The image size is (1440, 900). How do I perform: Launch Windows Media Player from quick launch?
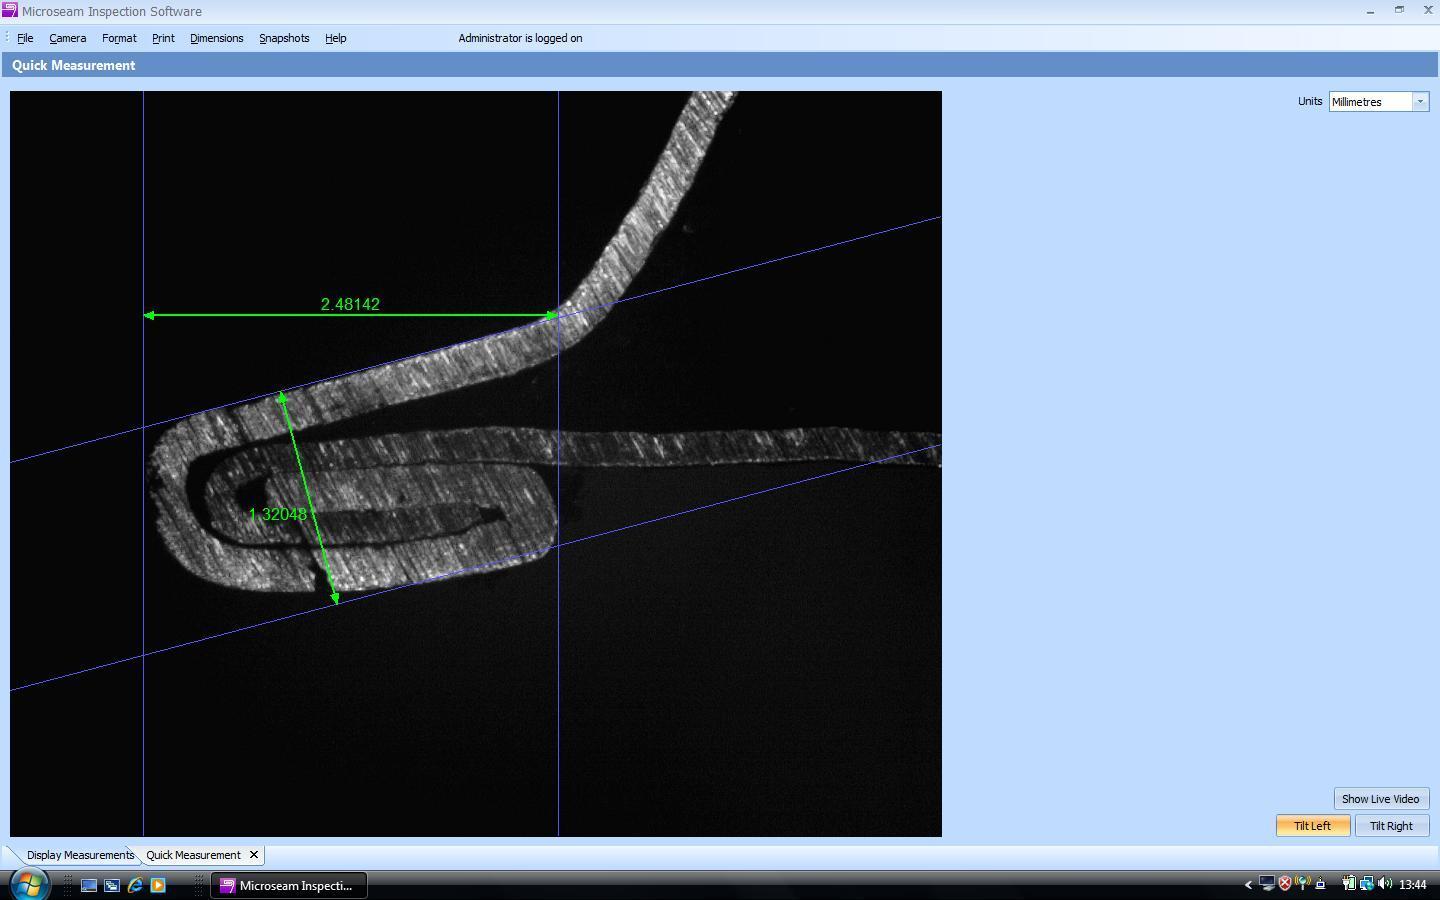[158, 885]
